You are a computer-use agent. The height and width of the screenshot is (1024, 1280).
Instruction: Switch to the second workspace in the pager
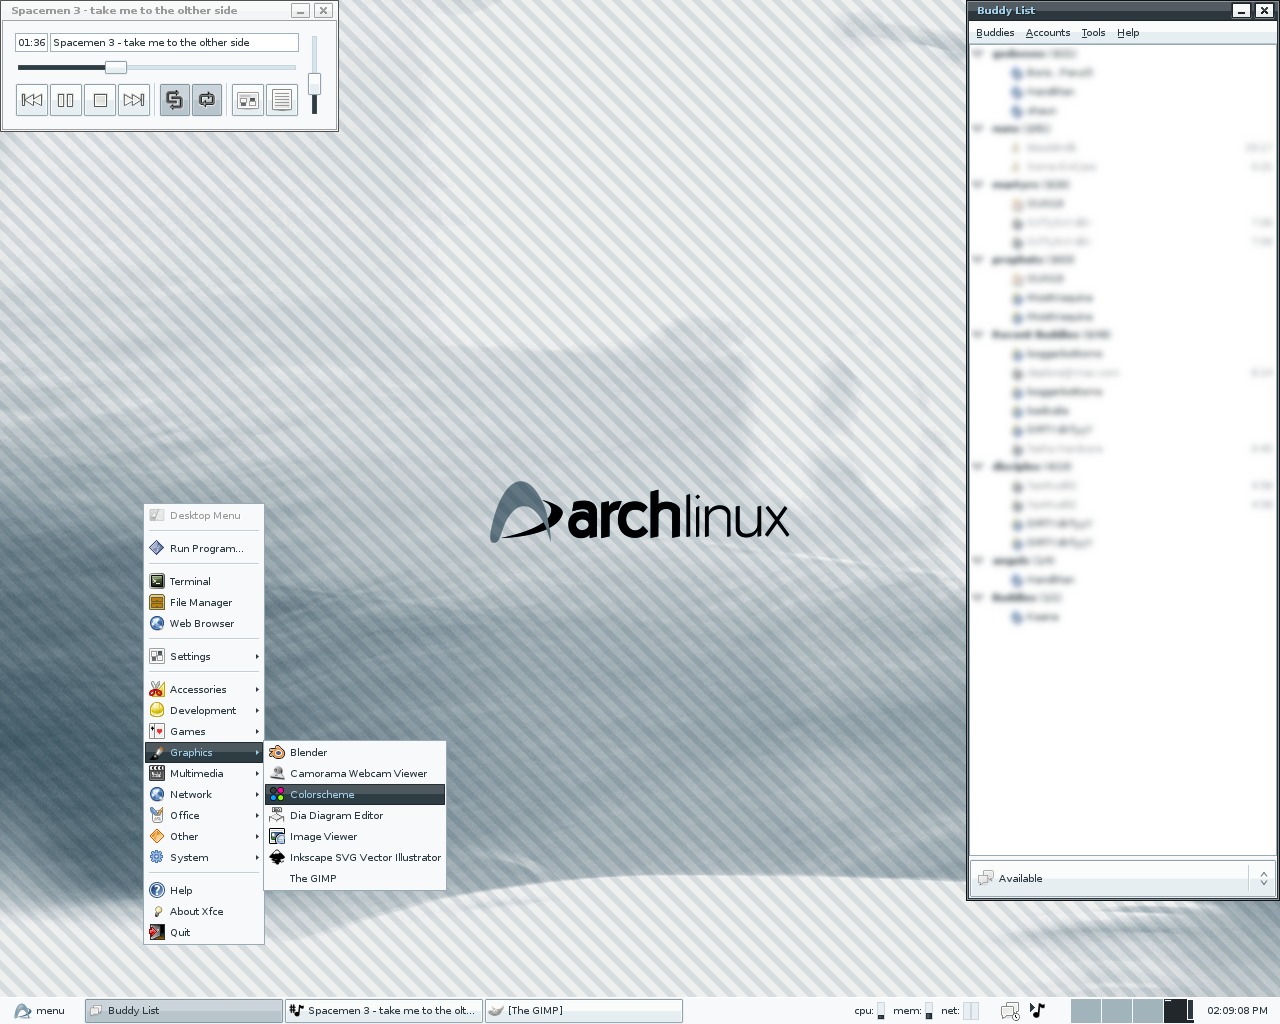tap(1117, 1010)
